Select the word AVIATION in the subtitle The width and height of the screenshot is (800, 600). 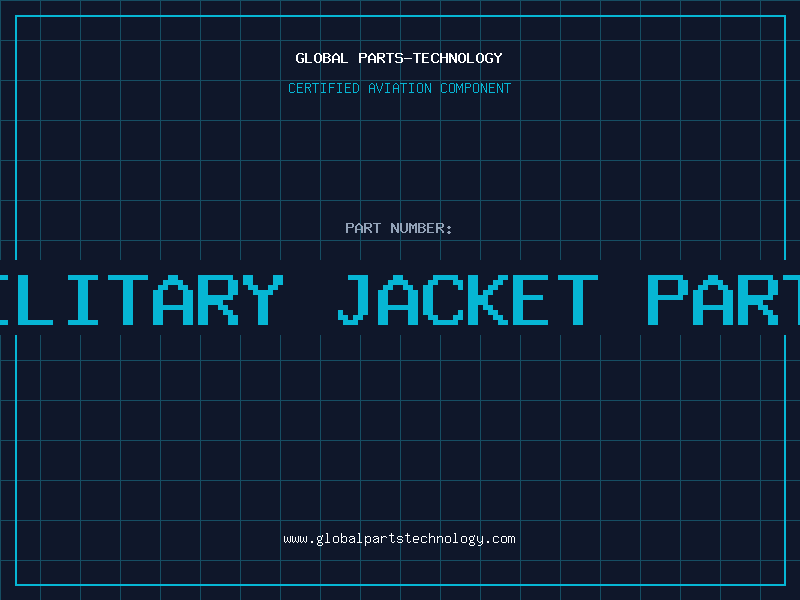[400, 88]
